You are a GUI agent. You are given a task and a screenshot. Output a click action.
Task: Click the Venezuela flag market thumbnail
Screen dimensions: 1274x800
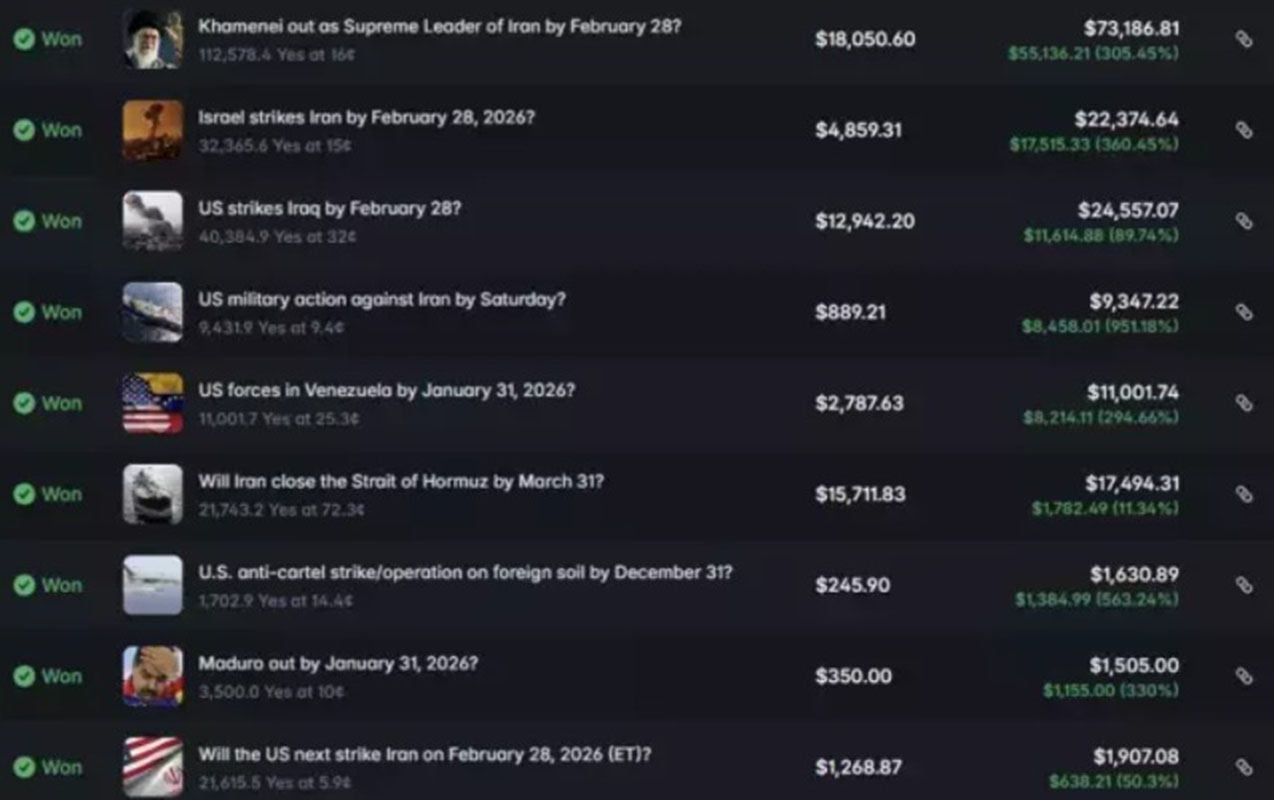tap(153, 403)
